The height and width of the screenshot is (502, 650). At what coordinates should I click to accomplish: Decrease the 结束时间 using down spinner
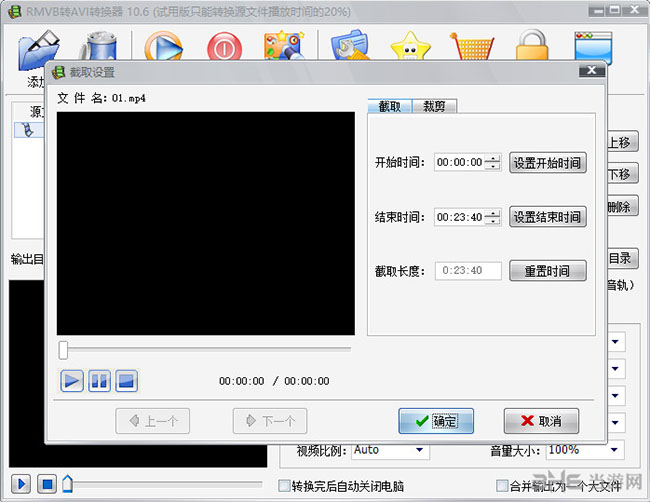pos(492,221)
